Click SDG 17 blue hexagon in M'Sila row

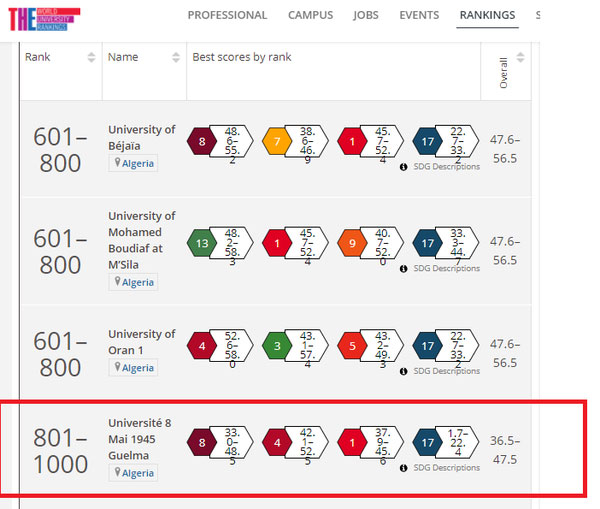pyautogui.click(x=427, y=243)
